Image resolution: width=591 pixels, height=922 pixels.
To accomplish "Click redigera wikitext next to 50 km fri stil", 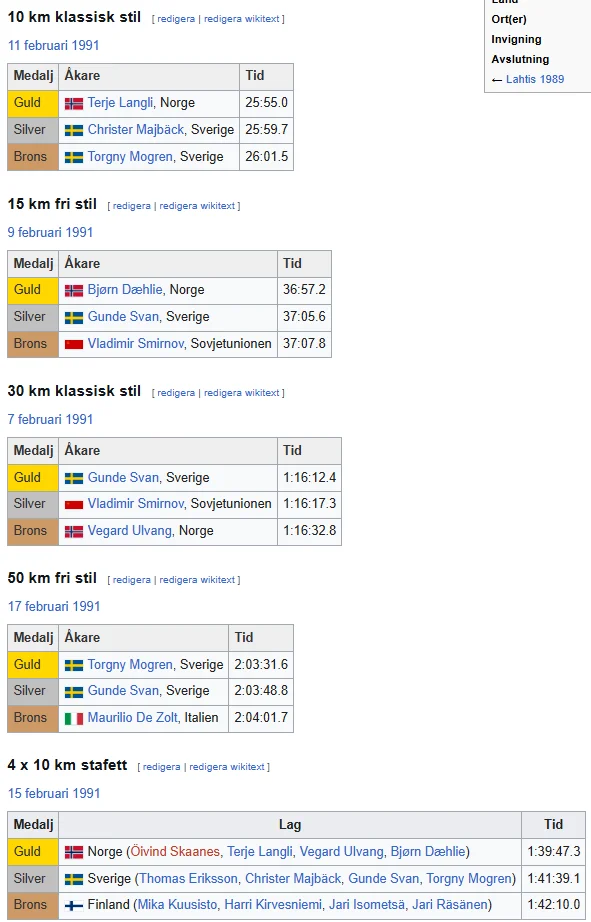I will (197, 580).
